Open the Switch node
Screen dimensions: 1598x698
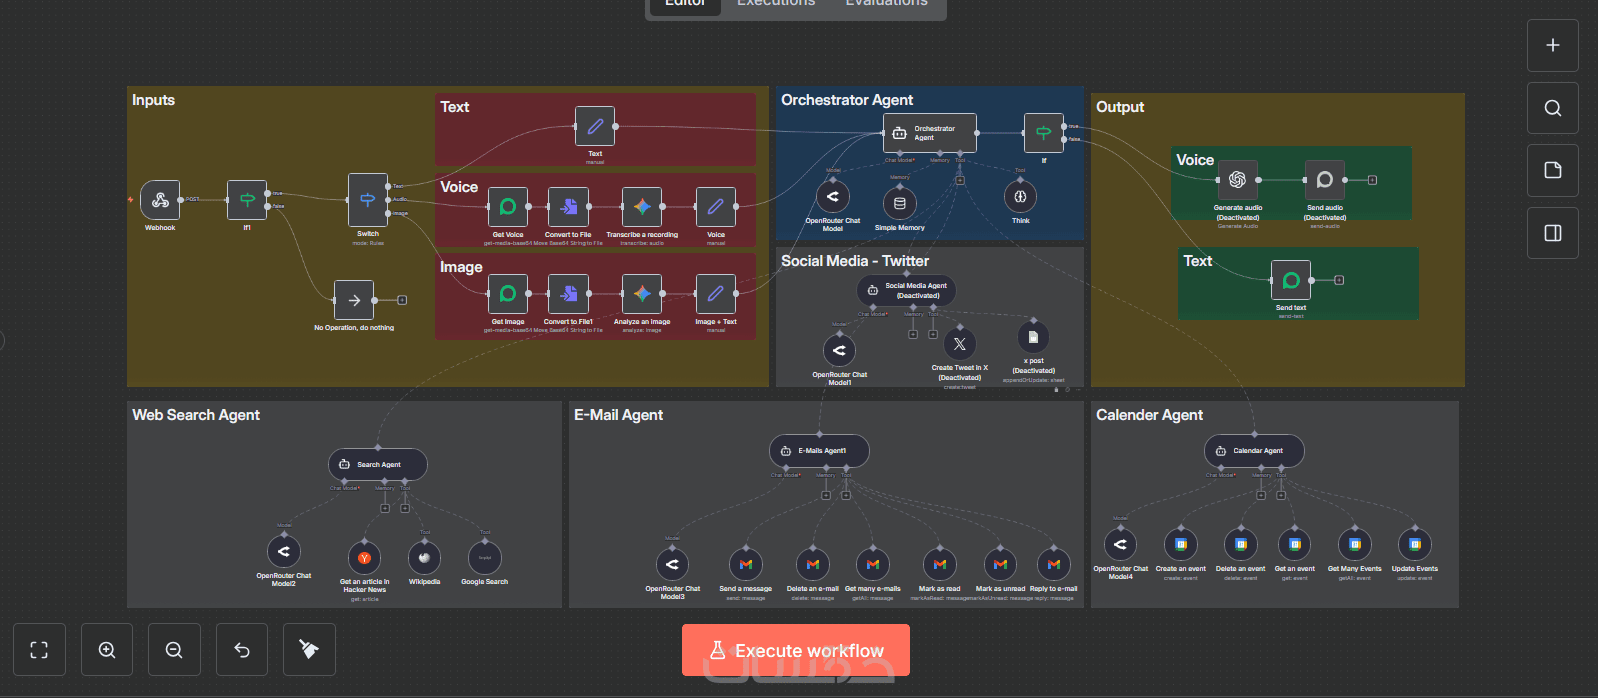(x=367, y=200)
